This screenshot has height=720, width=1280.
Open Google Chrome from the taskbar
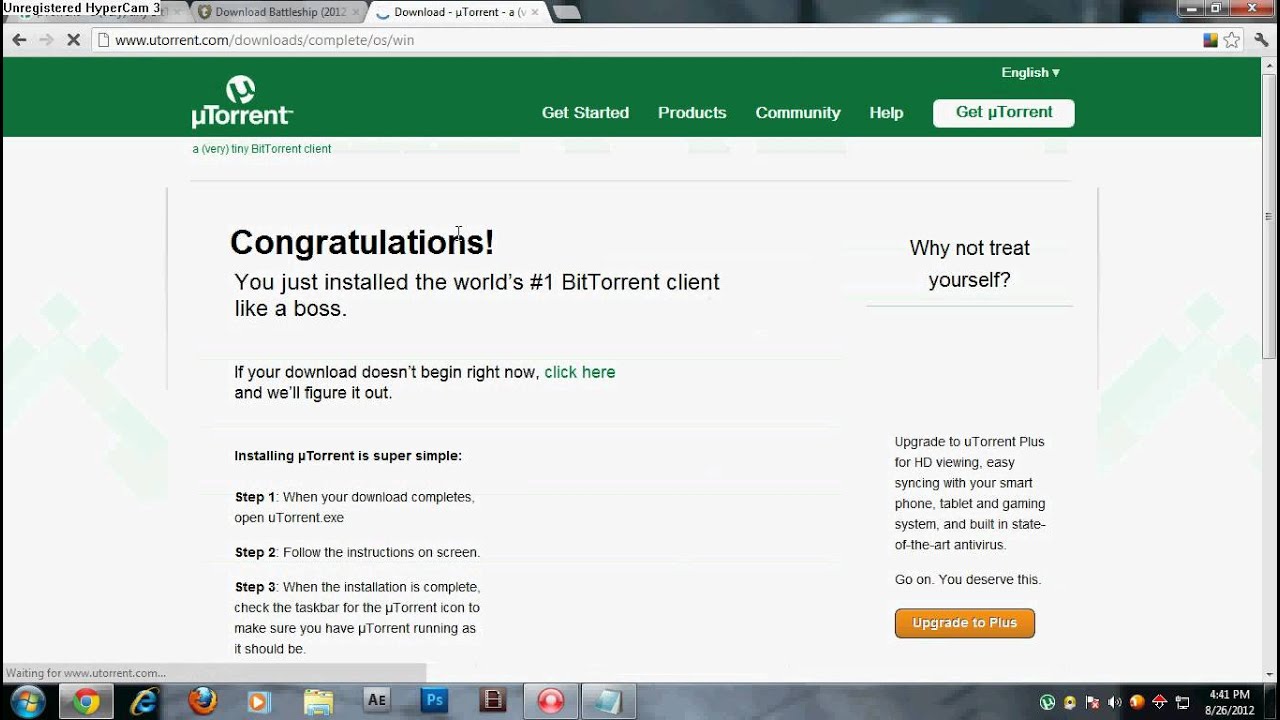coord(86,701)
